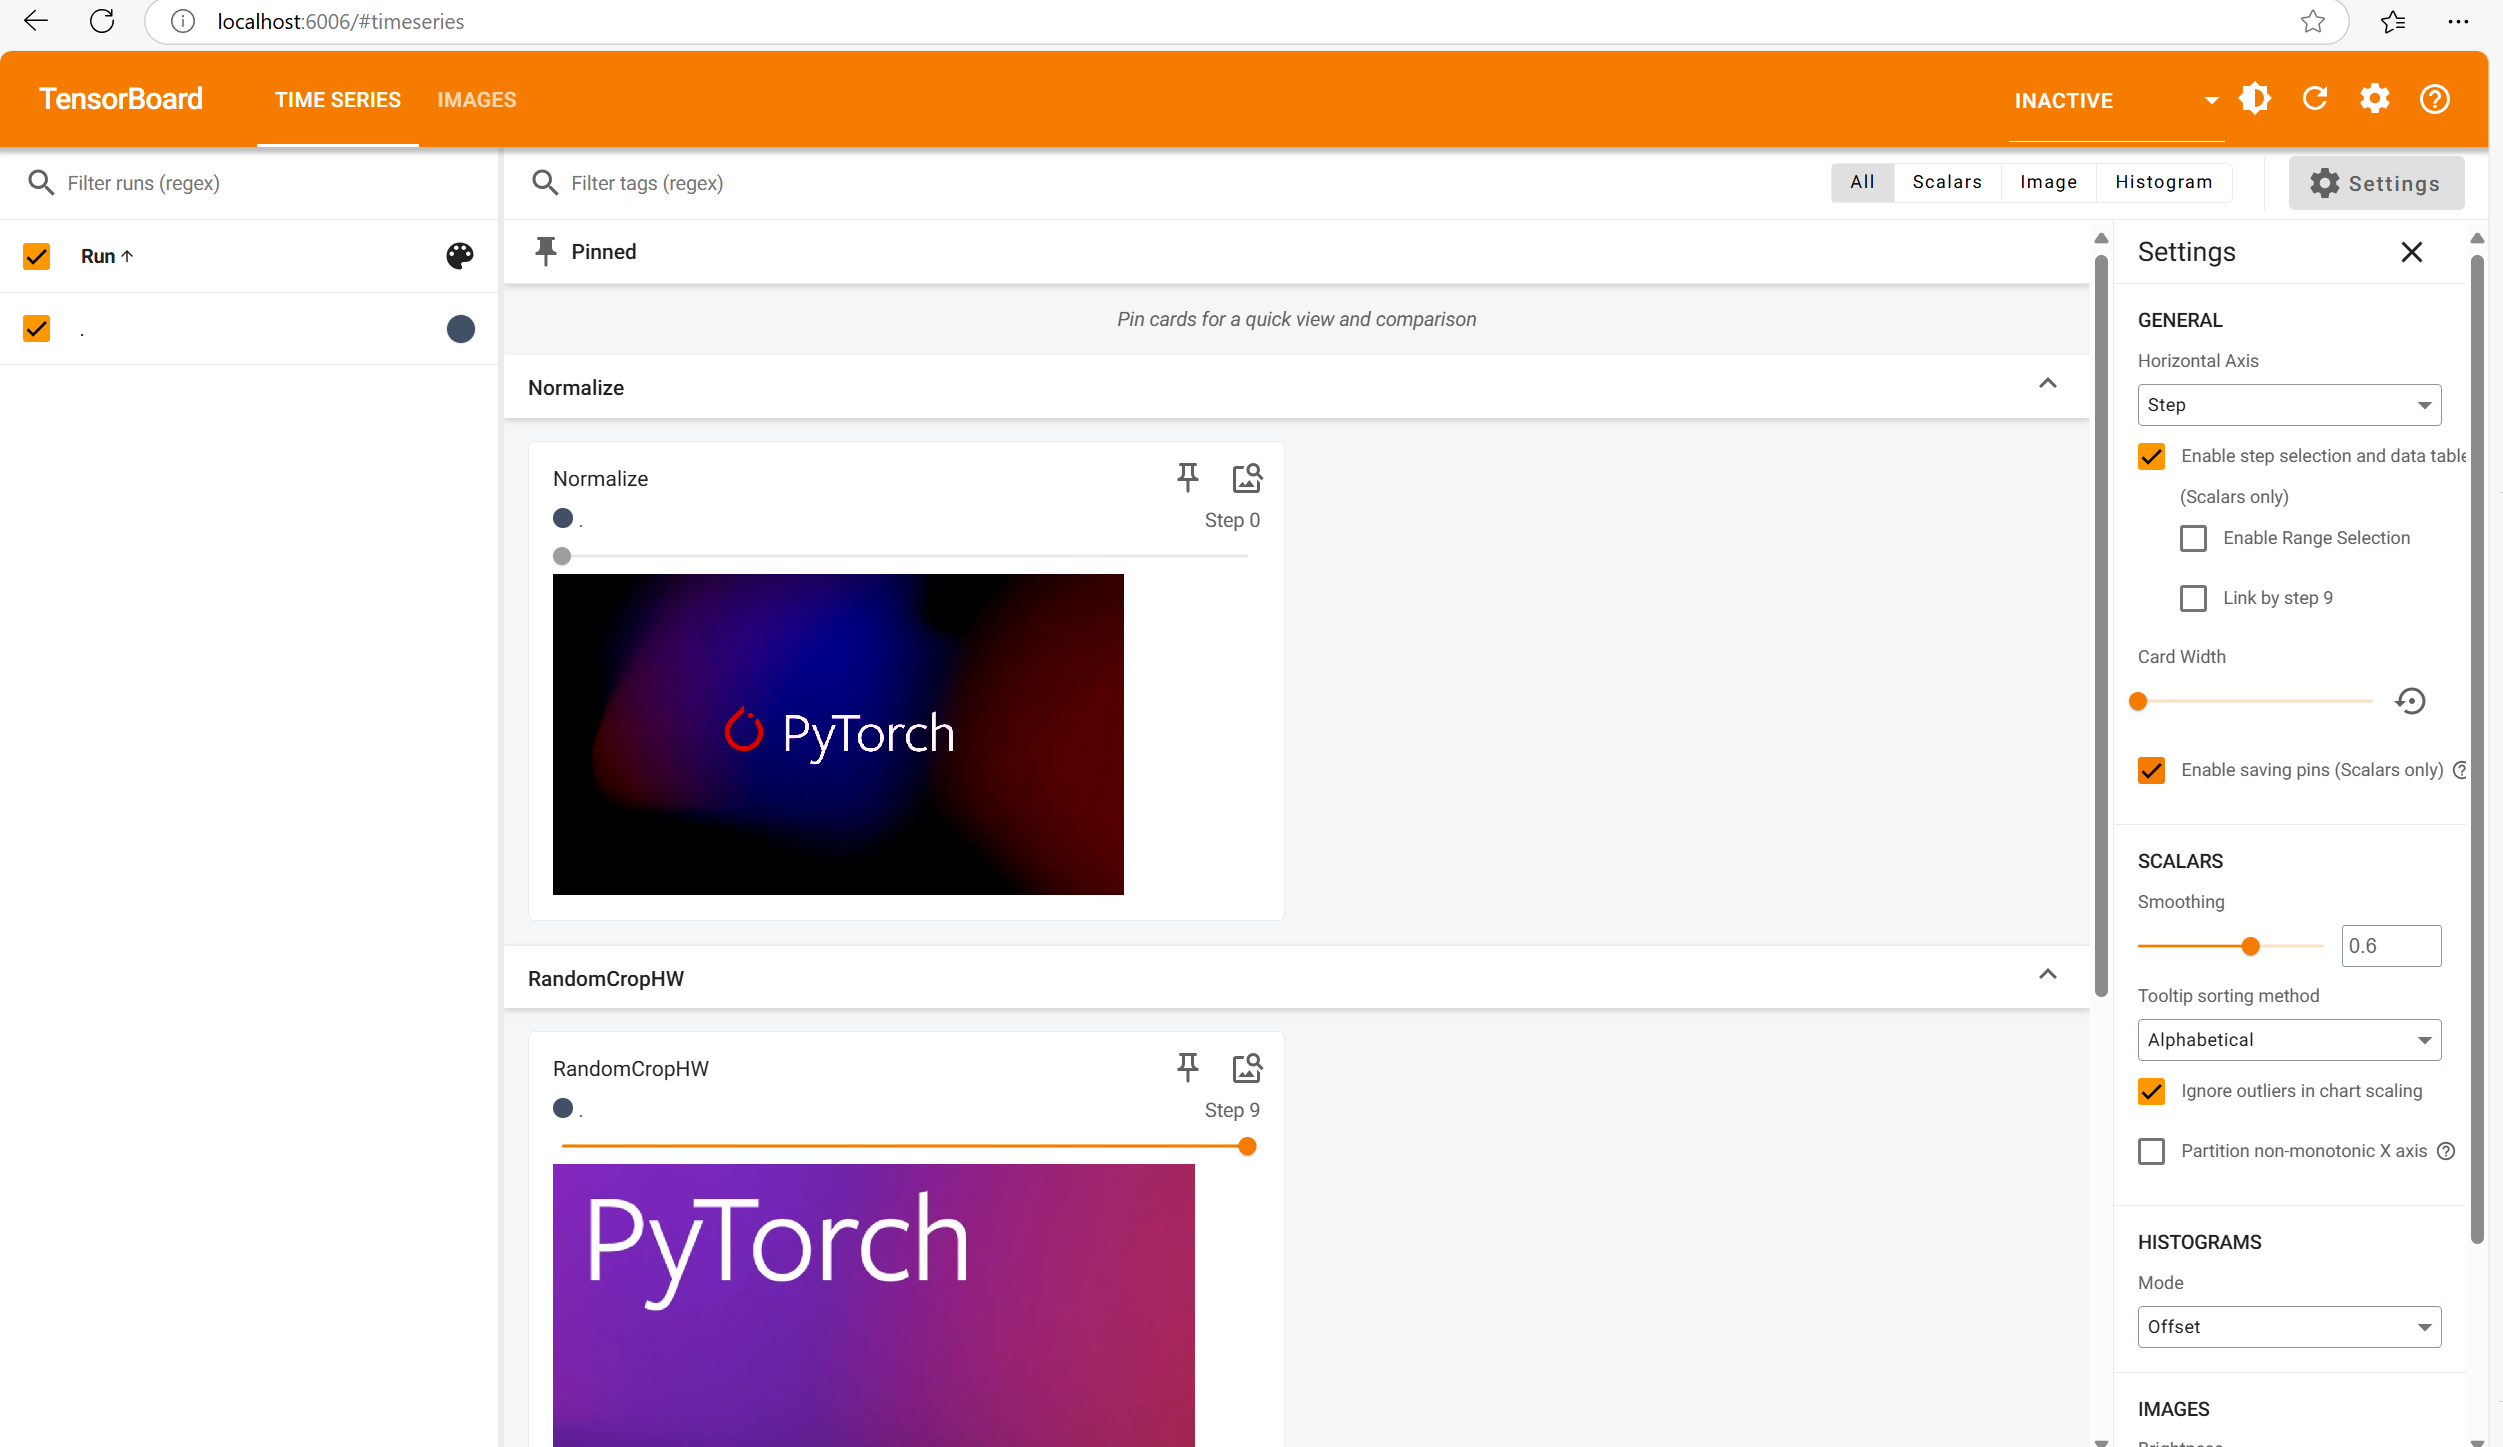
Task: Open the Horizontal Axis Step dropdown
Action: [x=2288, y=405]
